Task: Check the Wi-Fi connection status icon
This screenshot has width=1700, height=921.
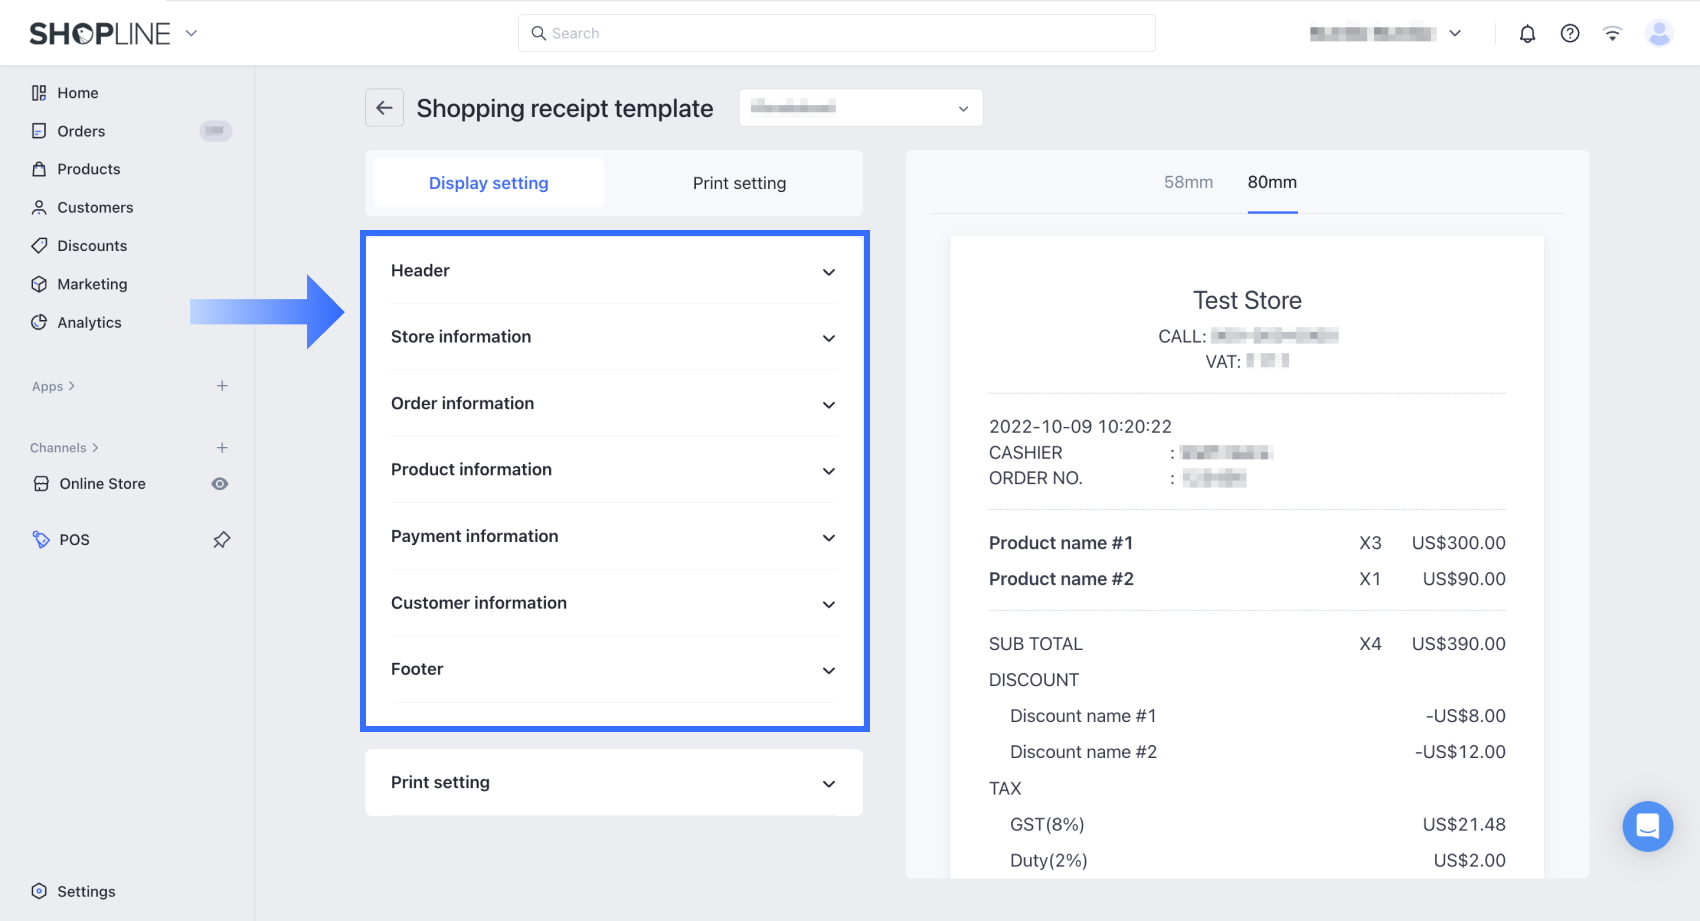Action: [1612, 34]
